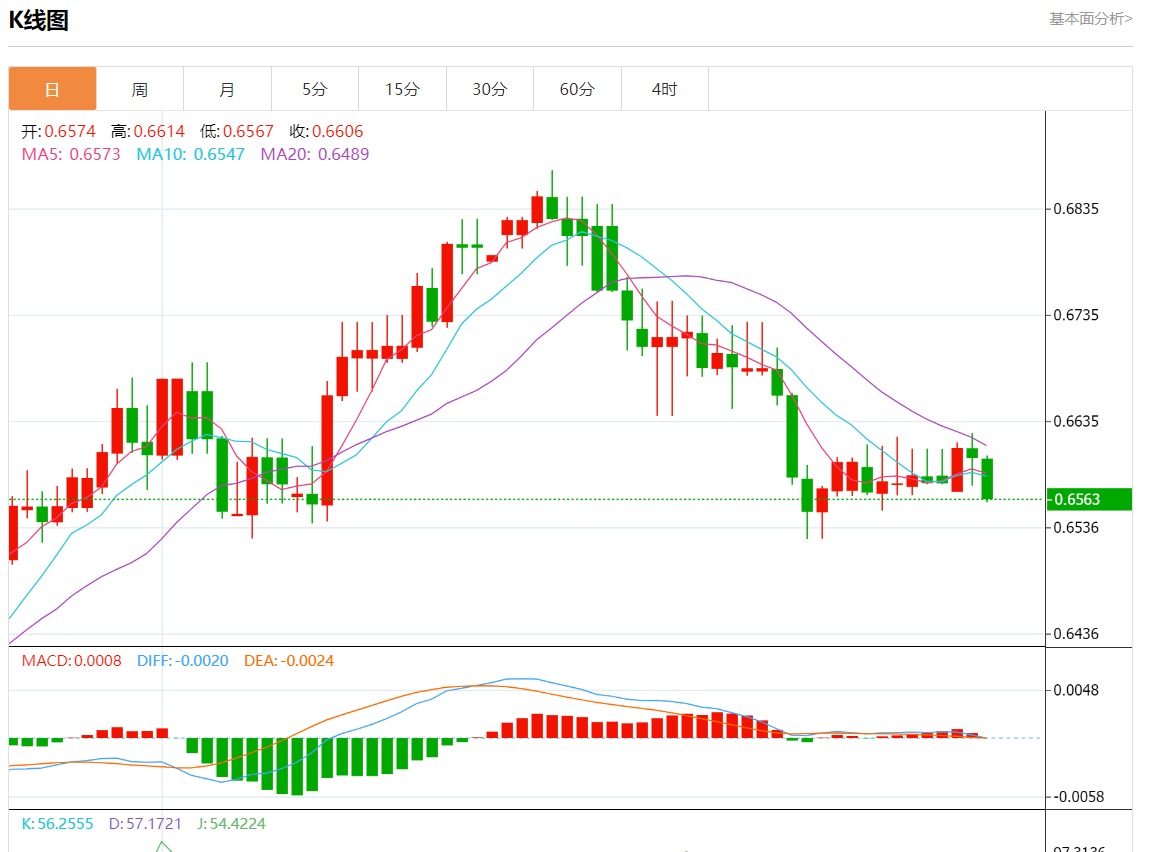
Task: Click the K线图 heading
Action: tap(39, 20)
